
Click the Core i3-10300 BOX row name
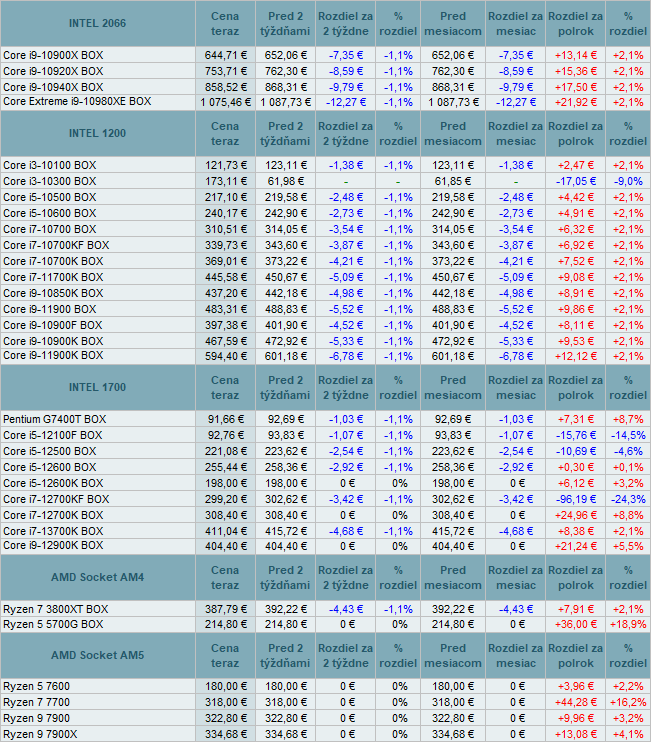50,182
